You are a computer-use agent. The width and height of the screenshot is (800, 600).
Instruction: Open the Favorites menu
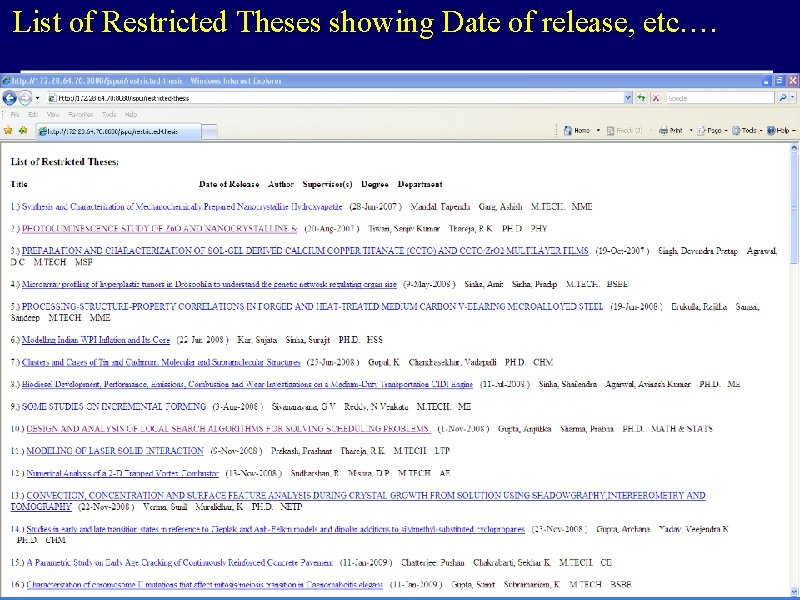(x=80, y=115)
